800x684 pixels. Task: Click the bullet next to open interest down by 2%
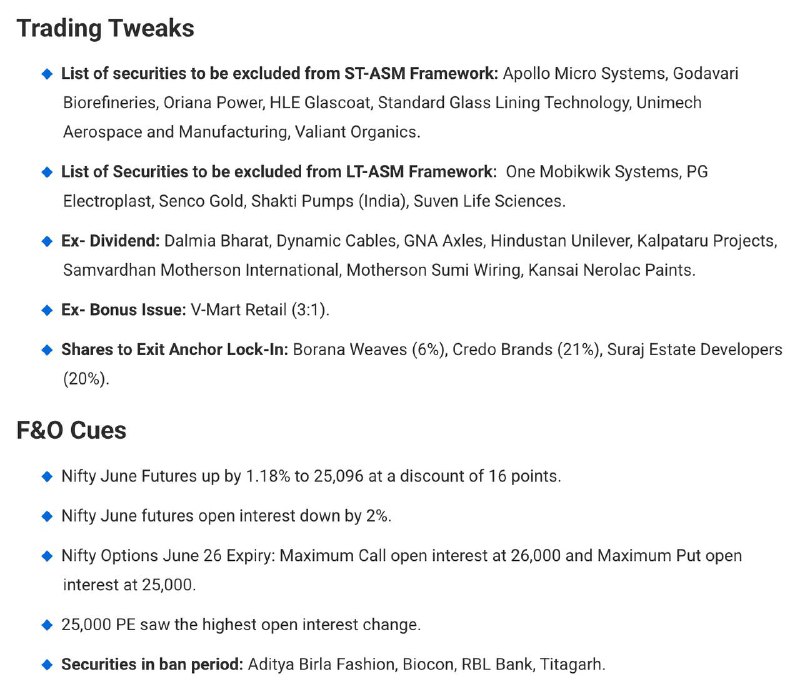click(47, 516)
